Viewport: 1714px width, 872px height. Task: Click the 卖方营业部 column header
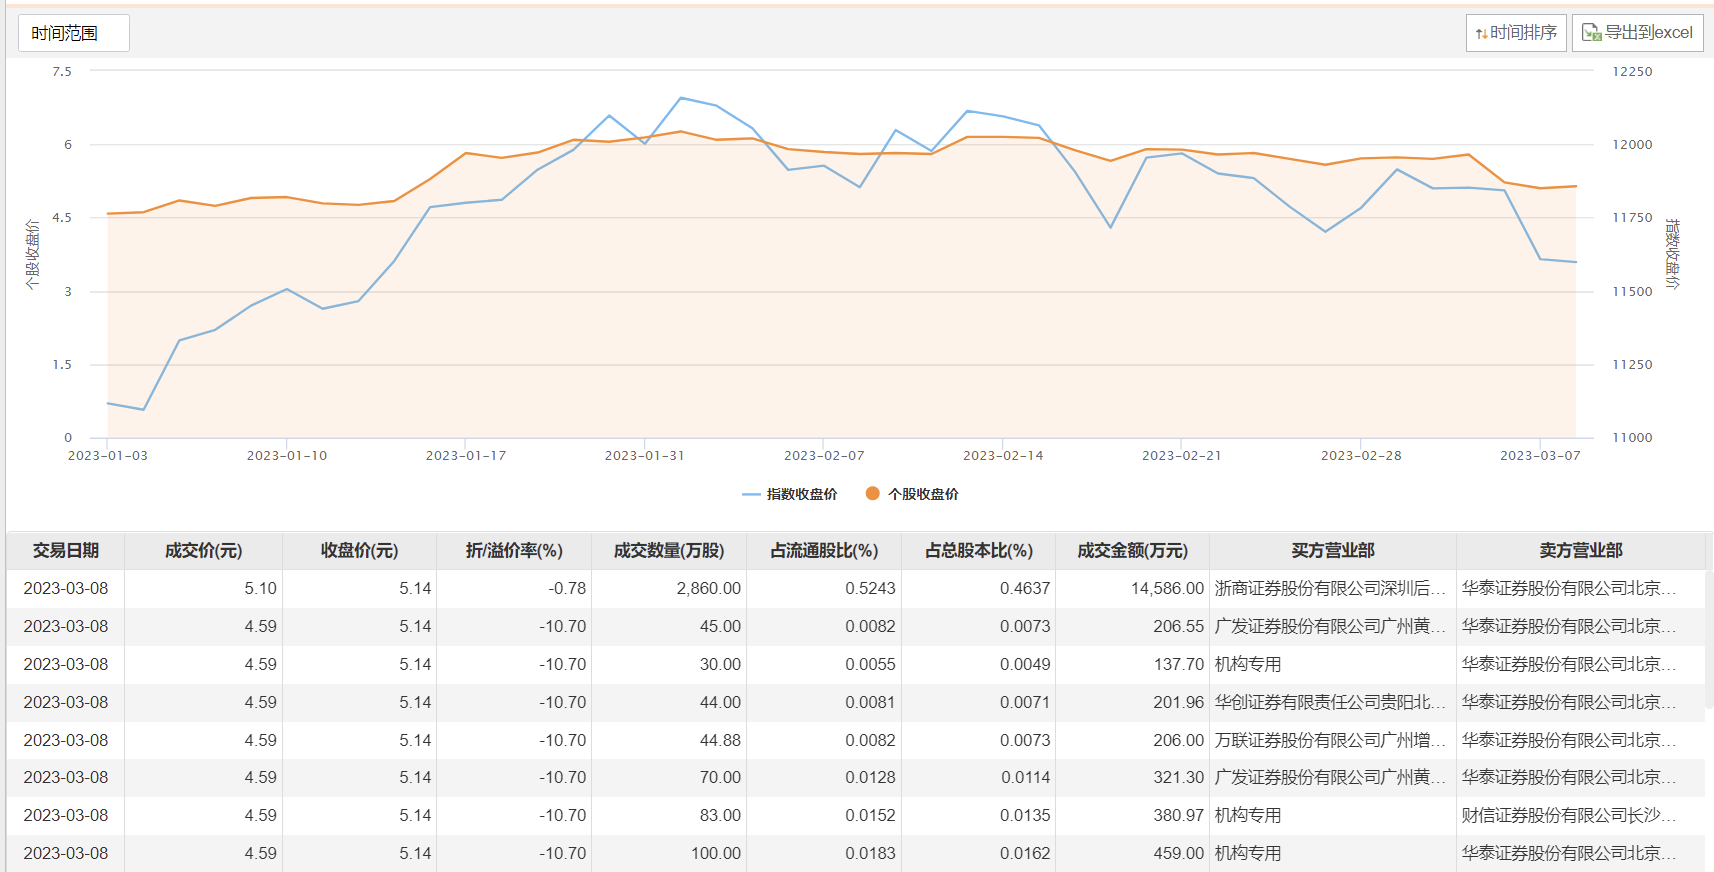click(1580, 551)
